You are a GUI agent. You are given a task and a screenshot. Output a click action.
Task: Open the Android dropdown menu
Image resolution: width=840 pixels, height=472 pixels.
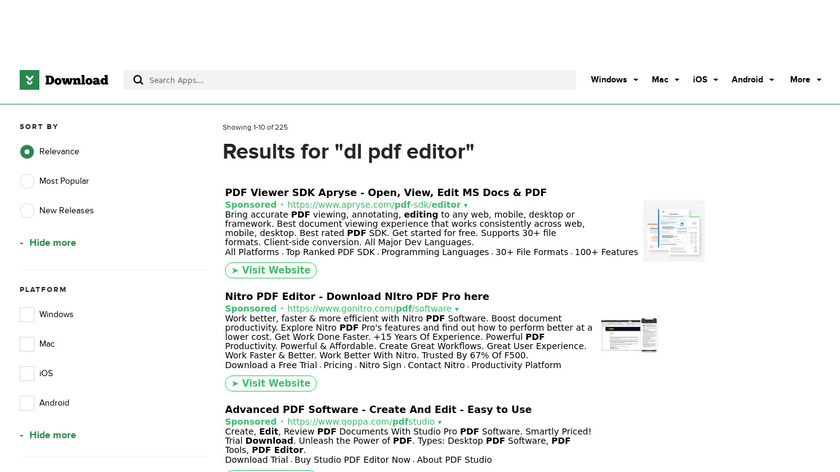(753, 79)
